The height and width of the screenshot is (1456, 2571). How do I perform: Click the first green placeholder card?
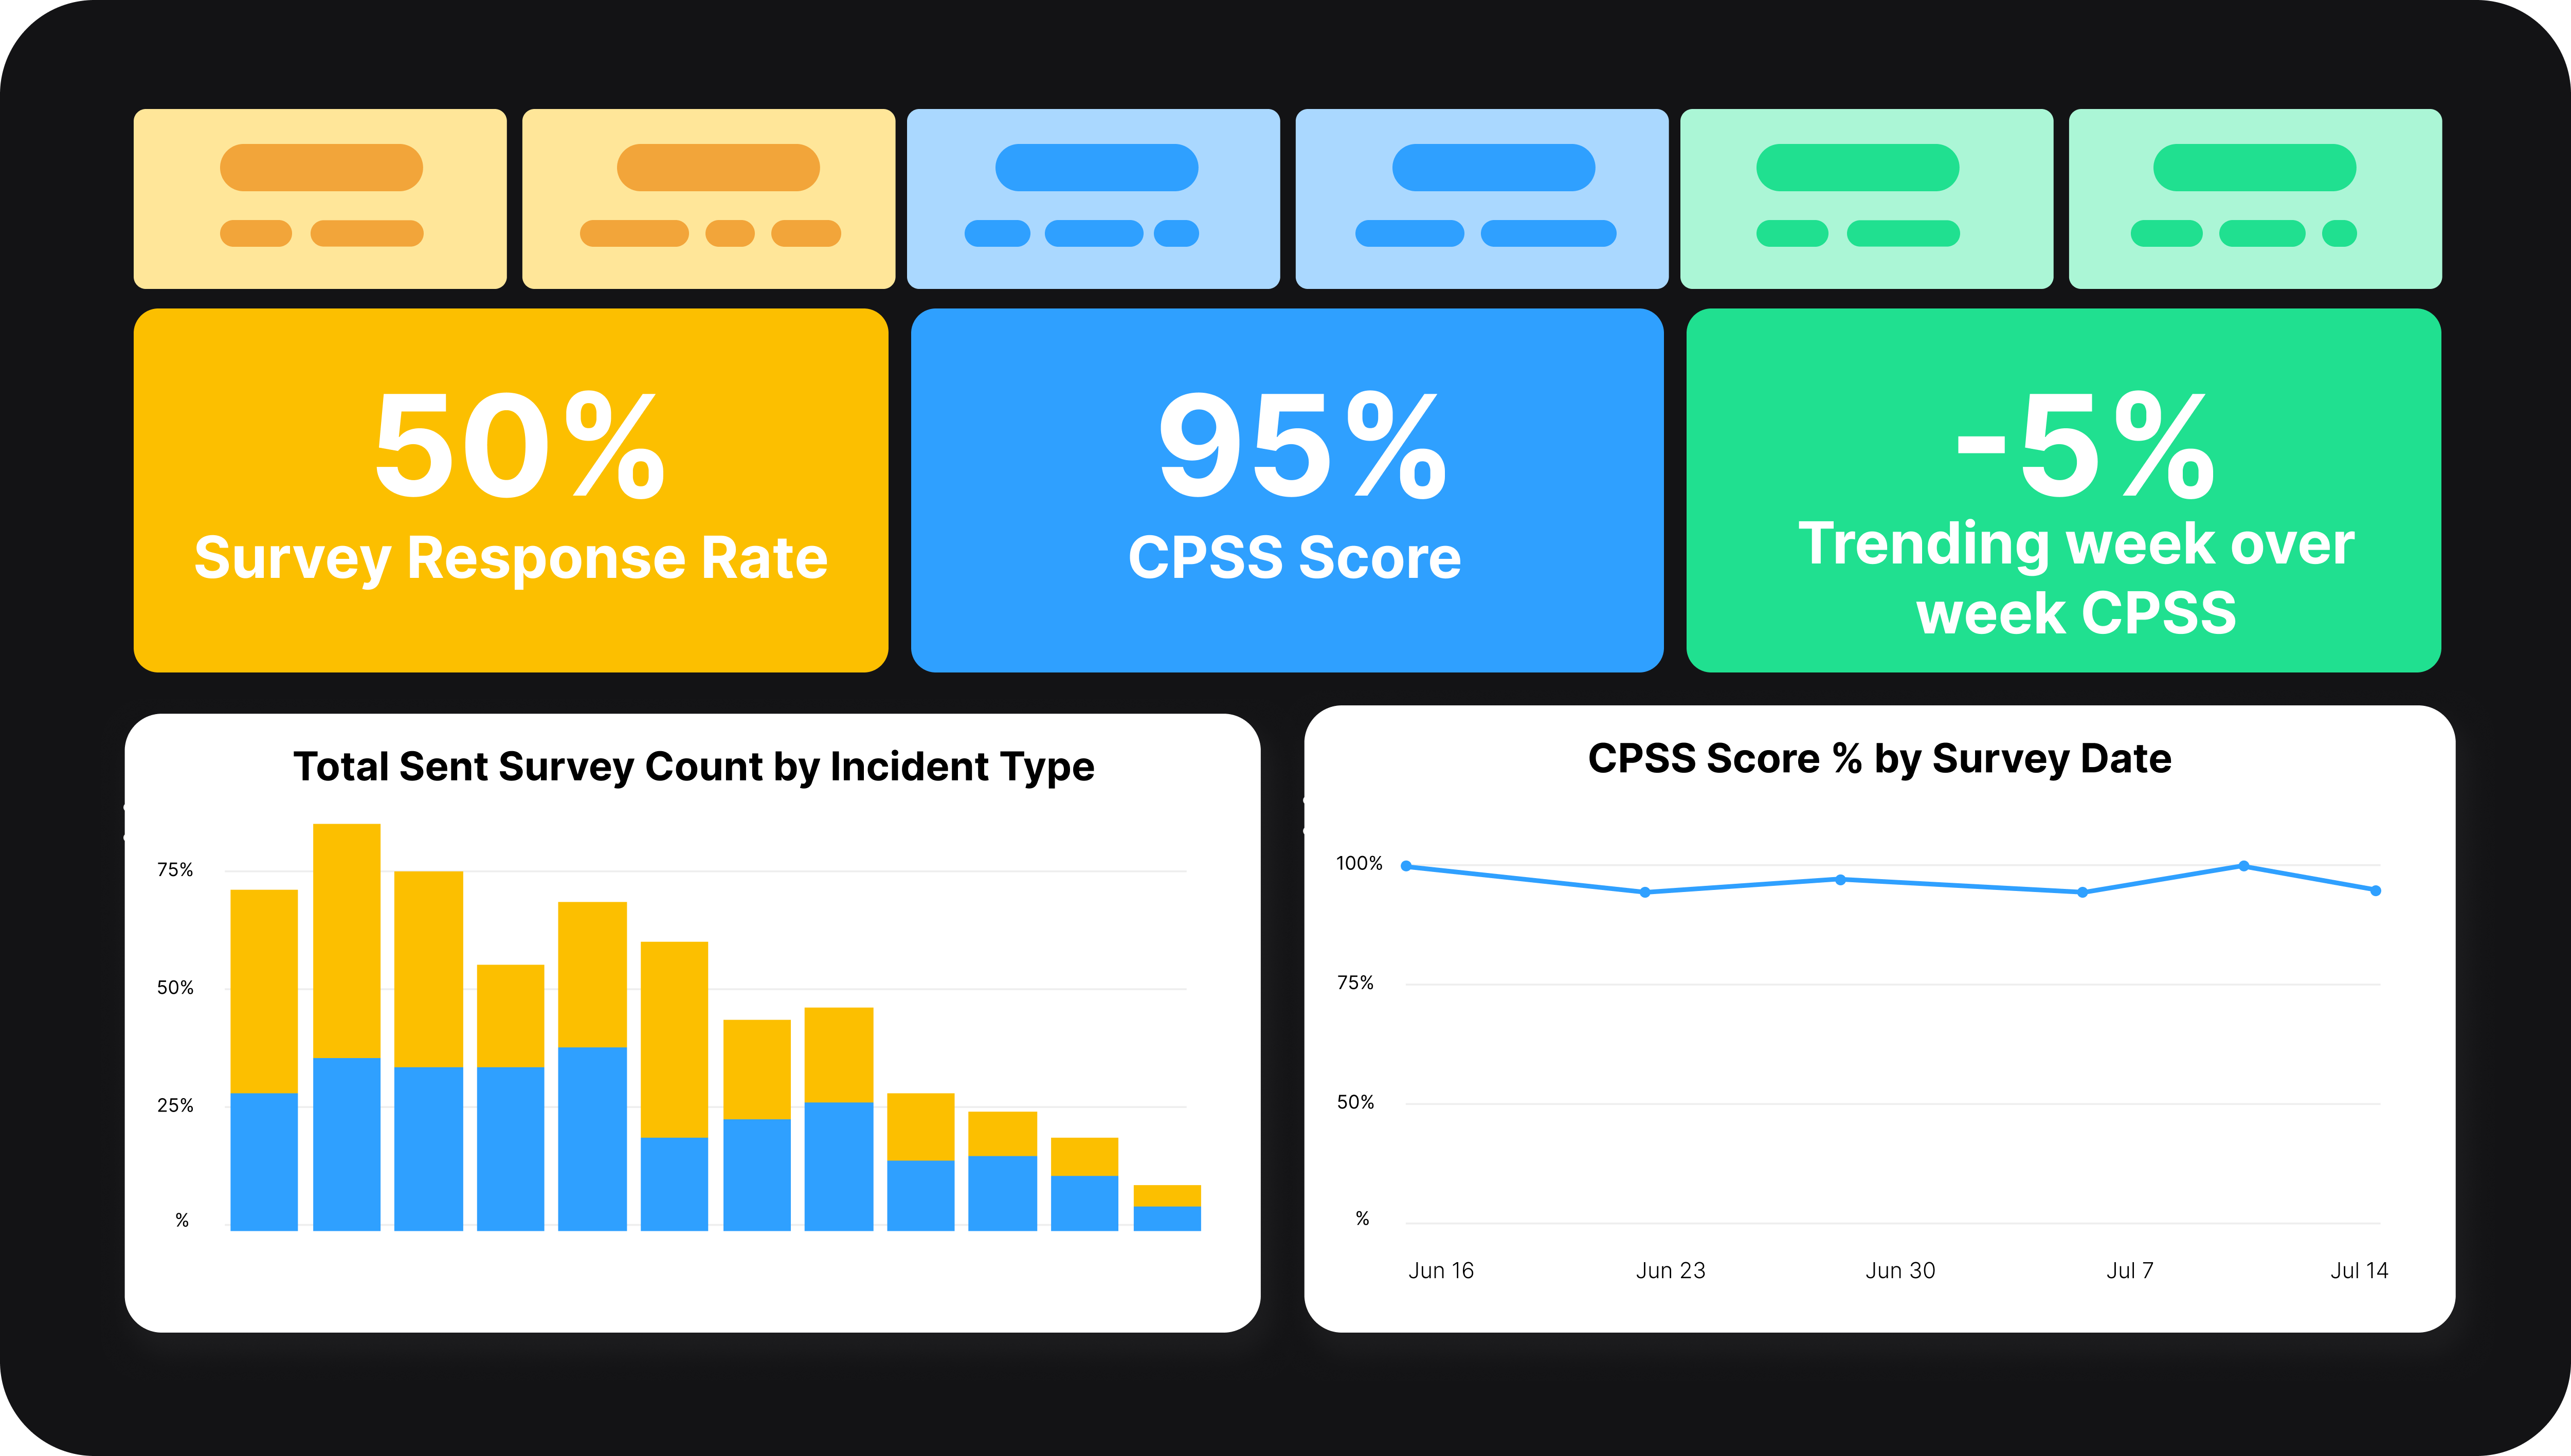[1867, 198]
